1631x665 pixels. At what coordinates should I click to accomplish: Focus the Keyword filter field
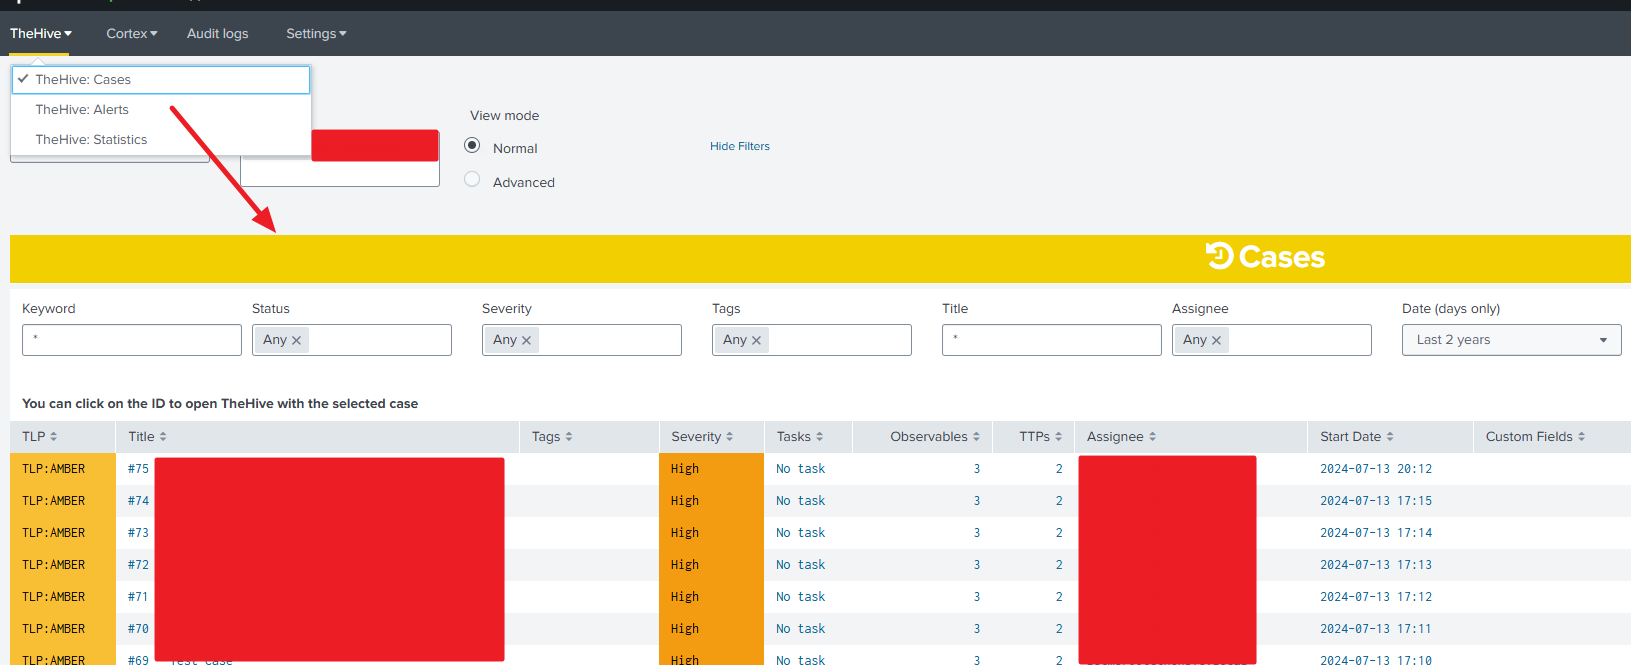pos(132,340)
